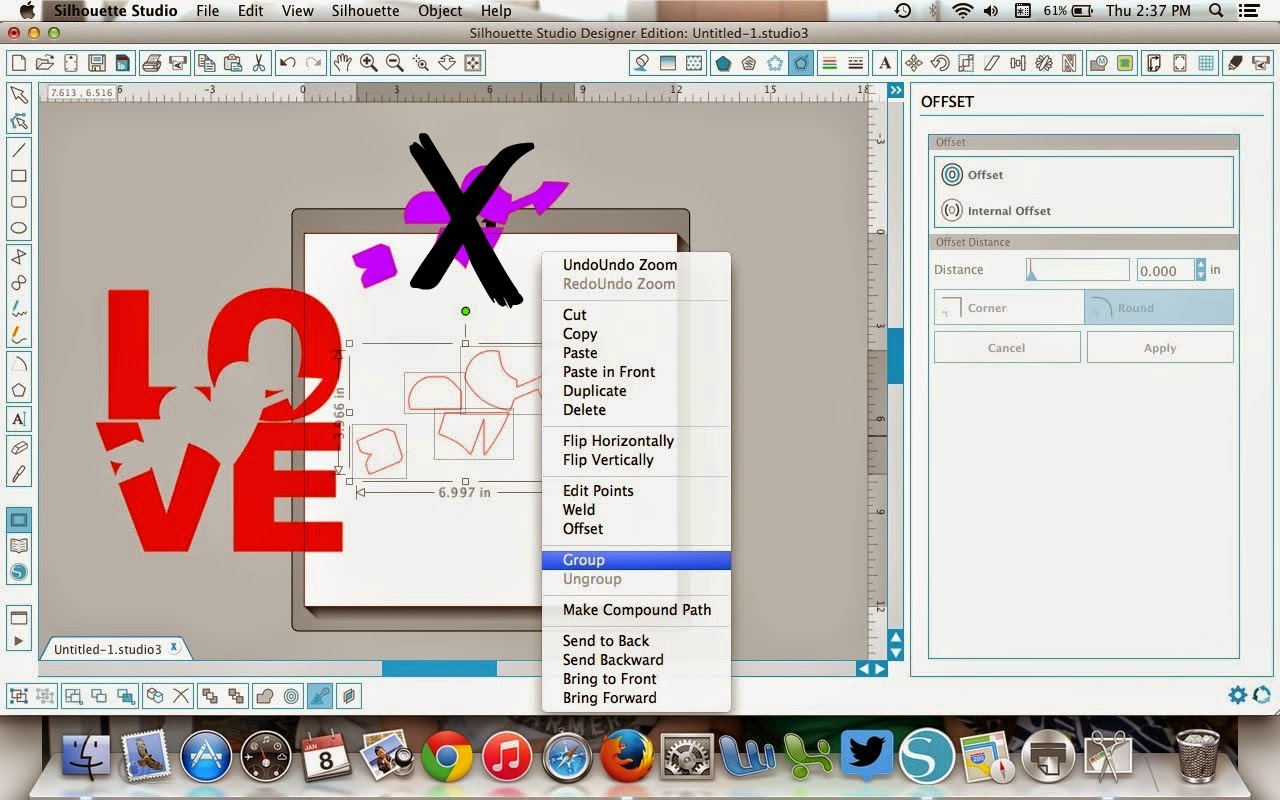Click the Zoom In magnifier icon
The width and height of the screenshot is (1280, 800).
(369, 63)
